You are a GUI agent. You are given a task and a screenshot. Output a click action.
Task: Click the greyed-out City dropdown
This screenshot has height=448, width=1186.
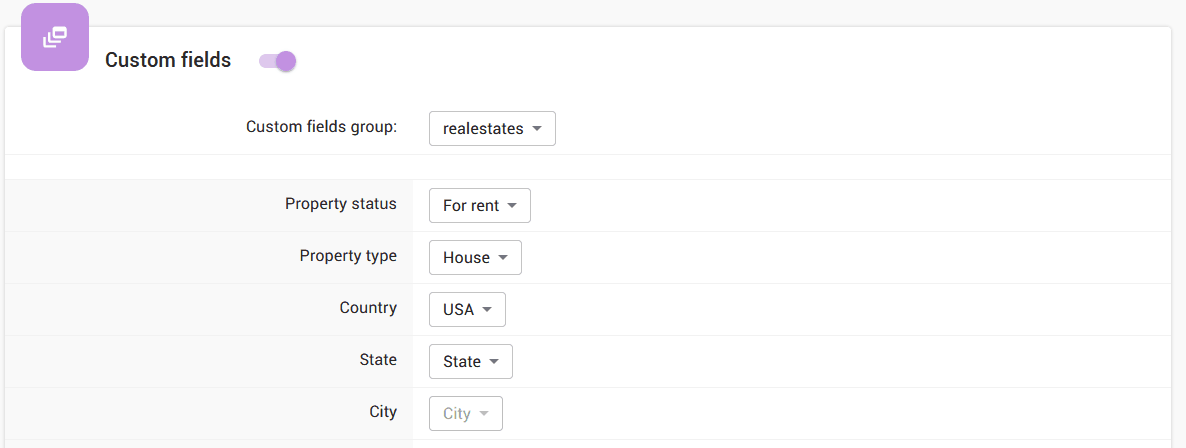[x=465, y=414]
